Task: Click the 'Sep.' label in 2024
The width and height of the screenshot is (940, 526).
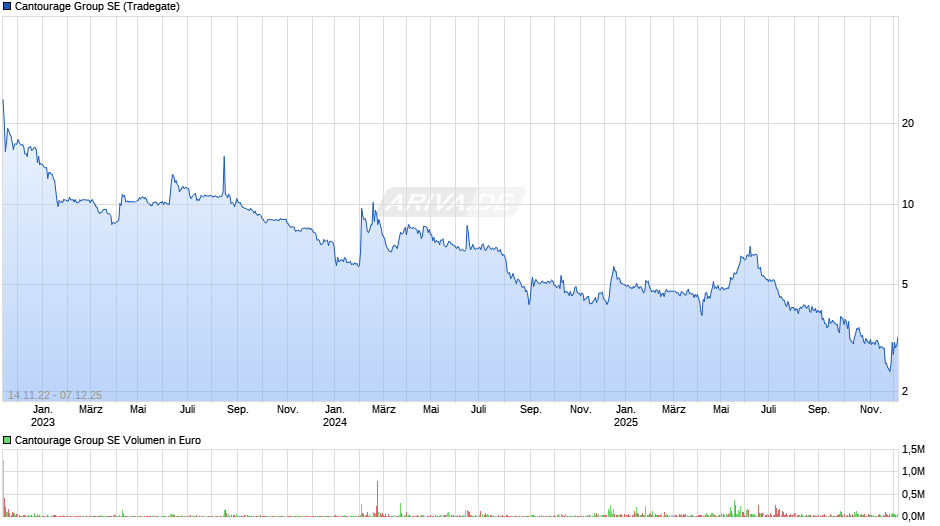Action: coord(531,410)
